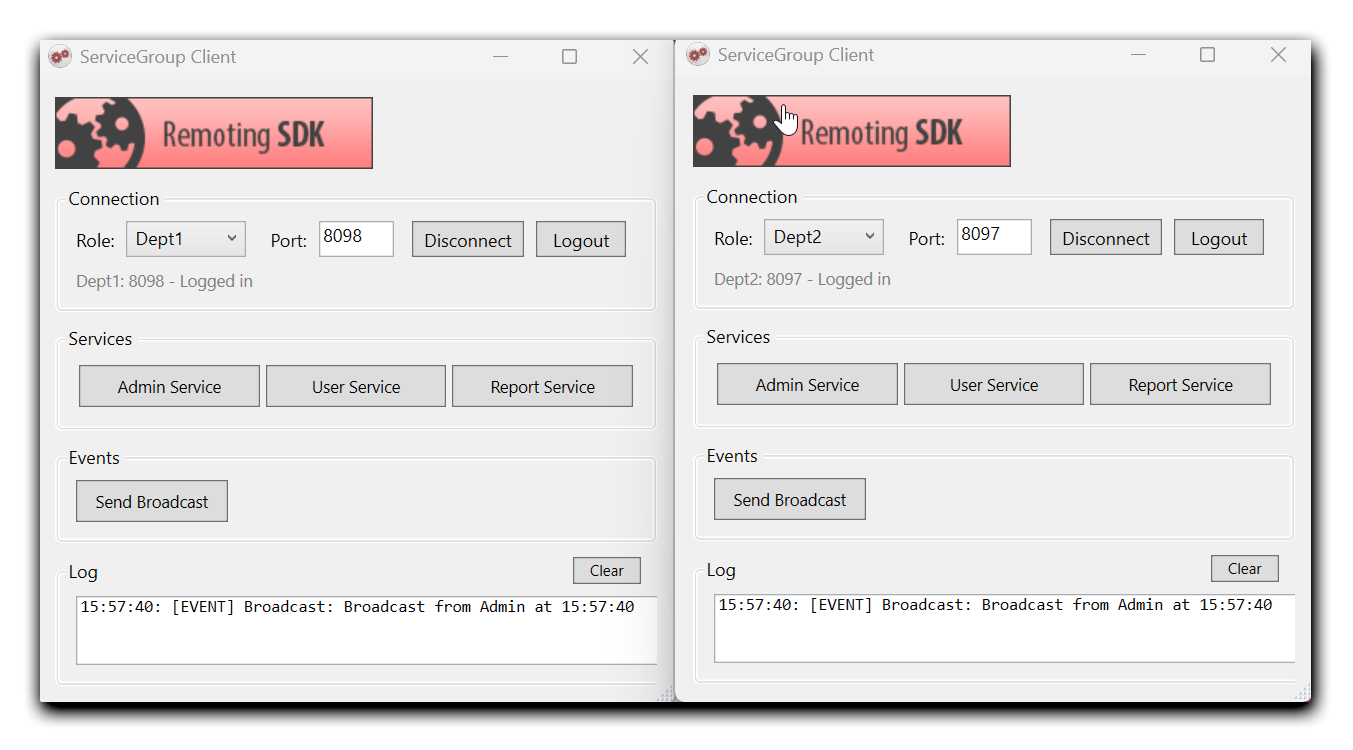Close the left ServiceGroup Client window

point(641,57)
